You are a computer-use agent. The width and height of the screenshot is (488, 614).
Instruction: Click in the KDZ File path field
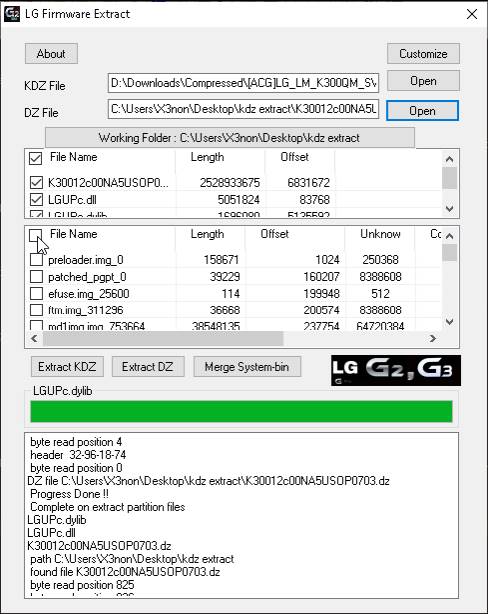click(243, 83)
